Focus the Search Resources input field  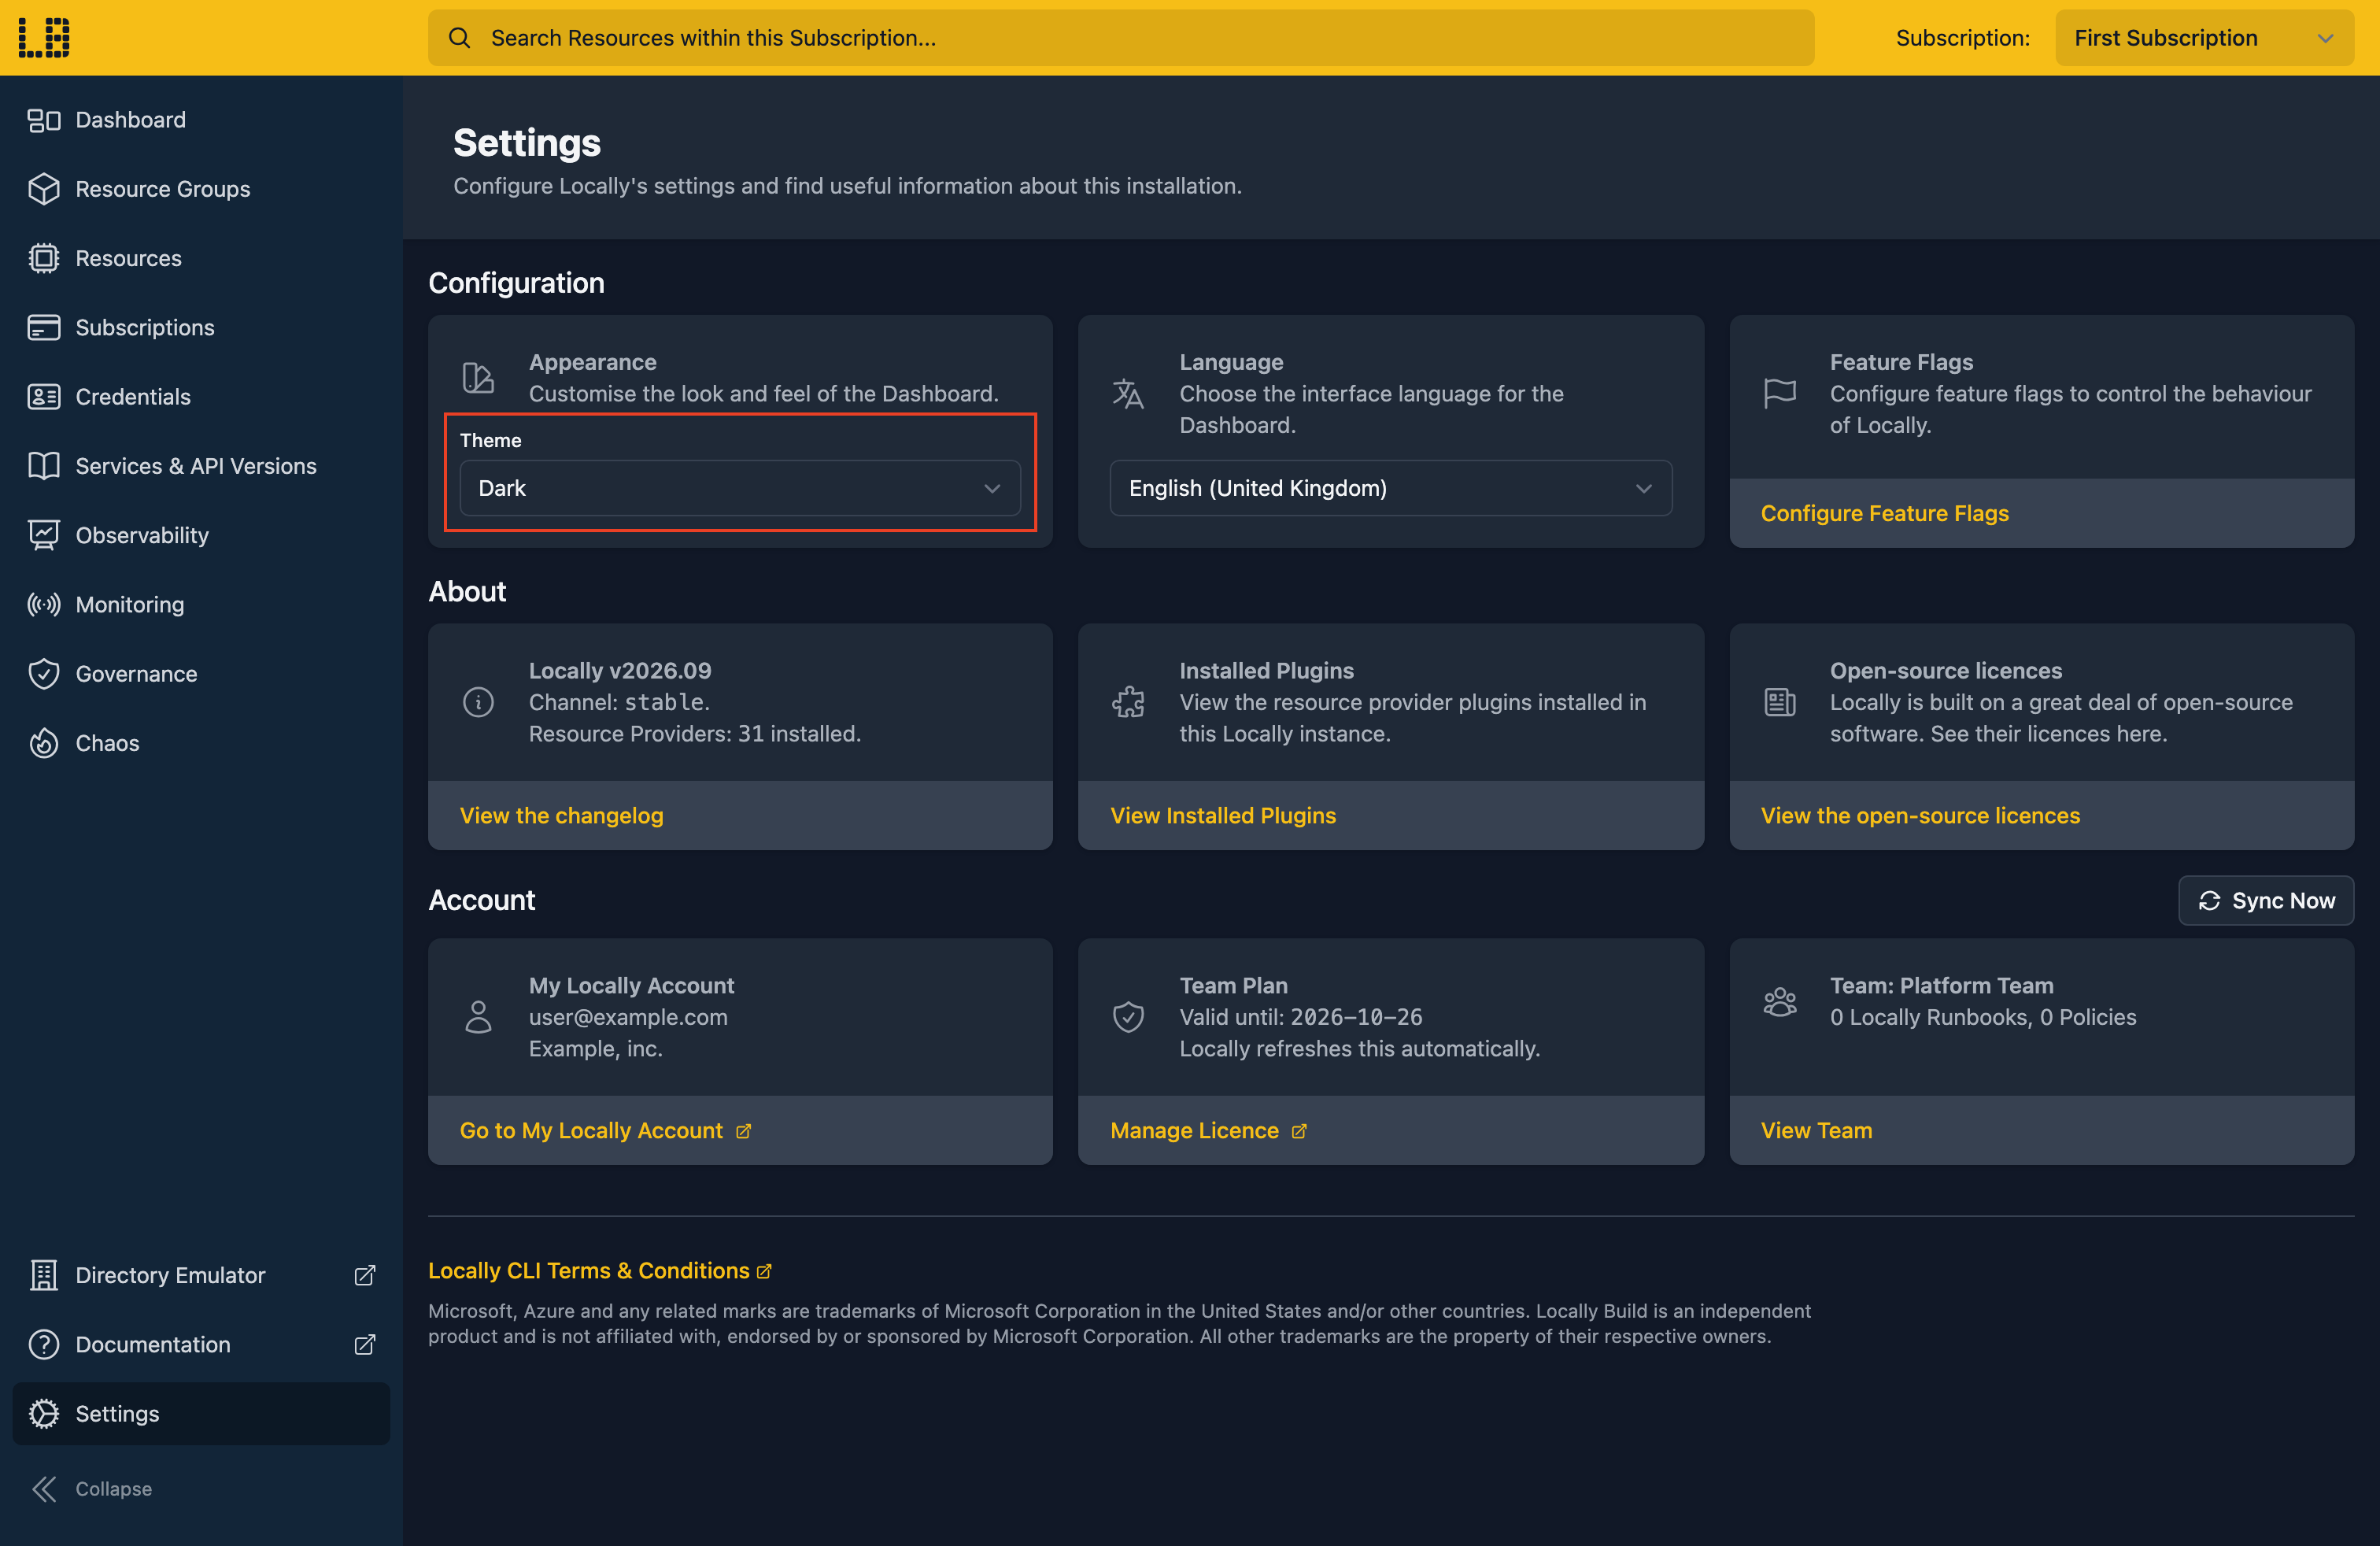1121,38
